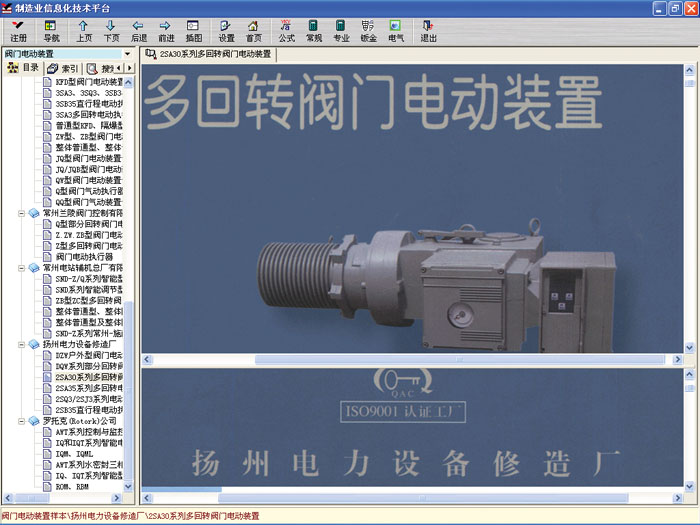Open the 导航 navigation toolbar icon

tap(51, 29)
